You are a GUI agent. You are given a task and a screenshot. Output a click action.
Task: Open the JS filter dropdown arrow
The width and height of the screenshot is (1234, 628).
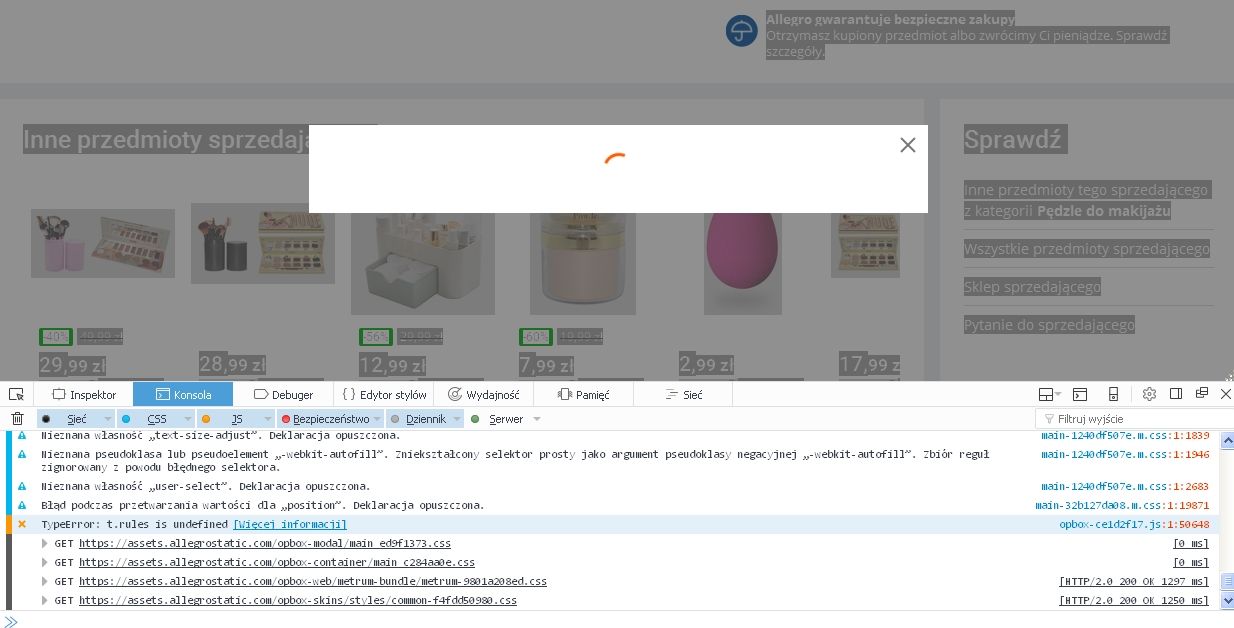click(x=266, y=419)
